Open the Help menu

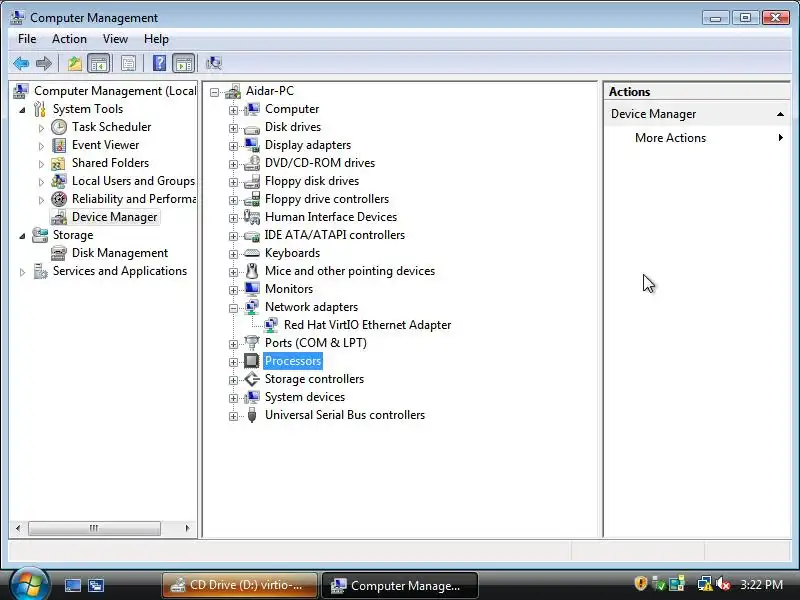(x=156, y=39)
